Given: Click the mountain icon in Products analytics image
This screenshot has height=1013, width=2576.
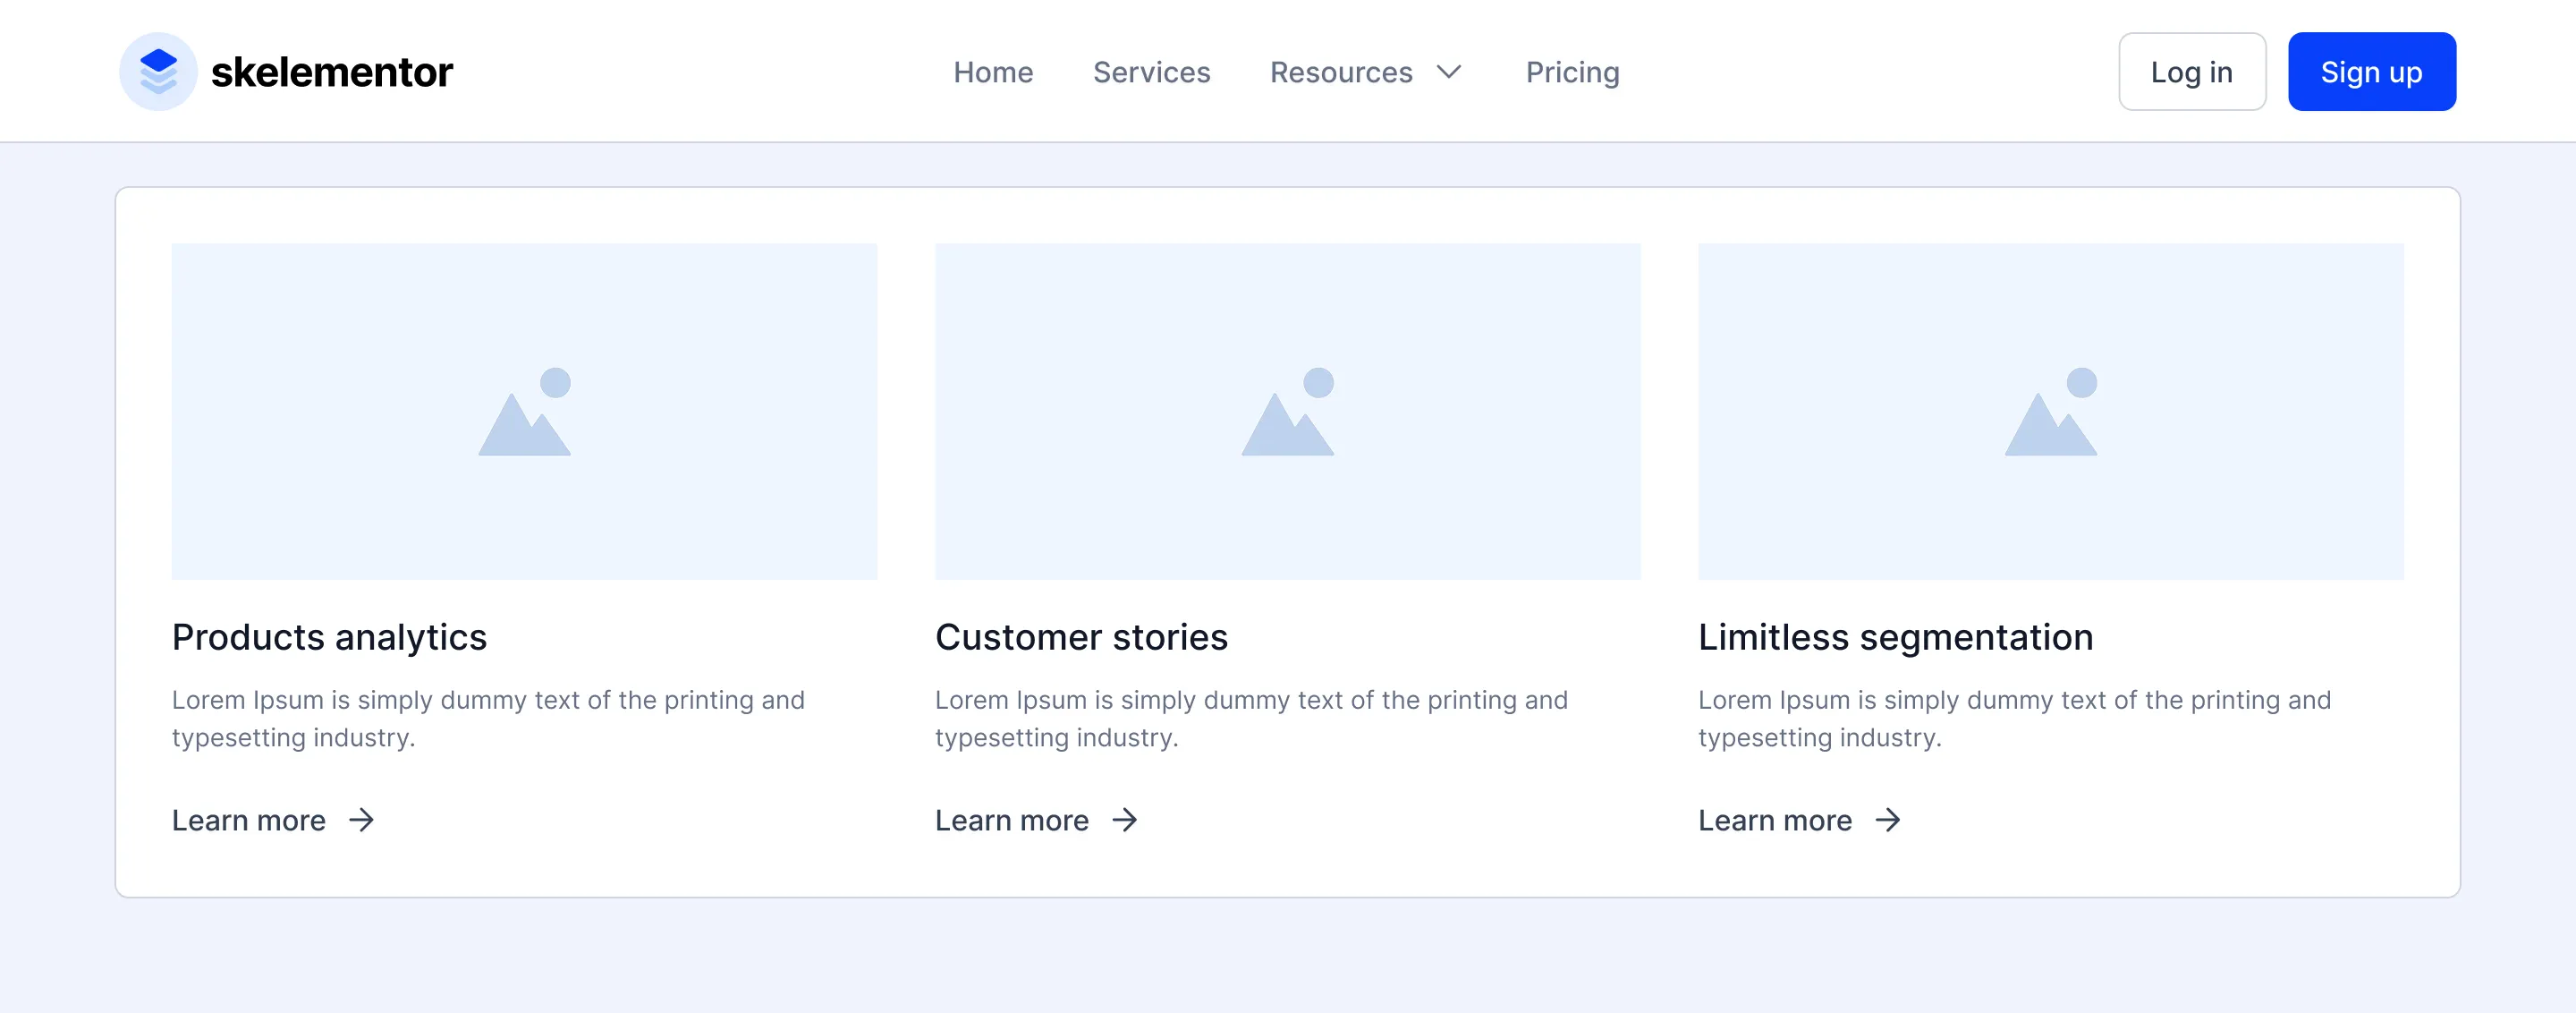Looking at the screenshot, I should tap(525, 411).
